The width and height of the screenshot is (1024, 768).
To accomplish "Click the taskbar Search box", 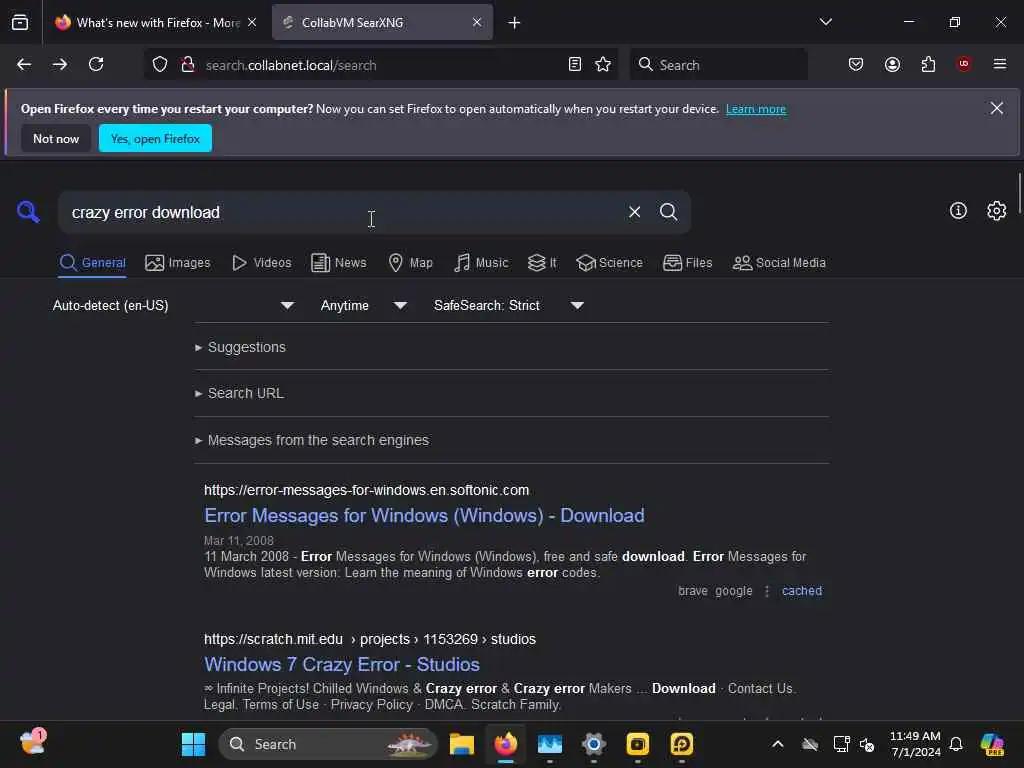I will 328,744.
